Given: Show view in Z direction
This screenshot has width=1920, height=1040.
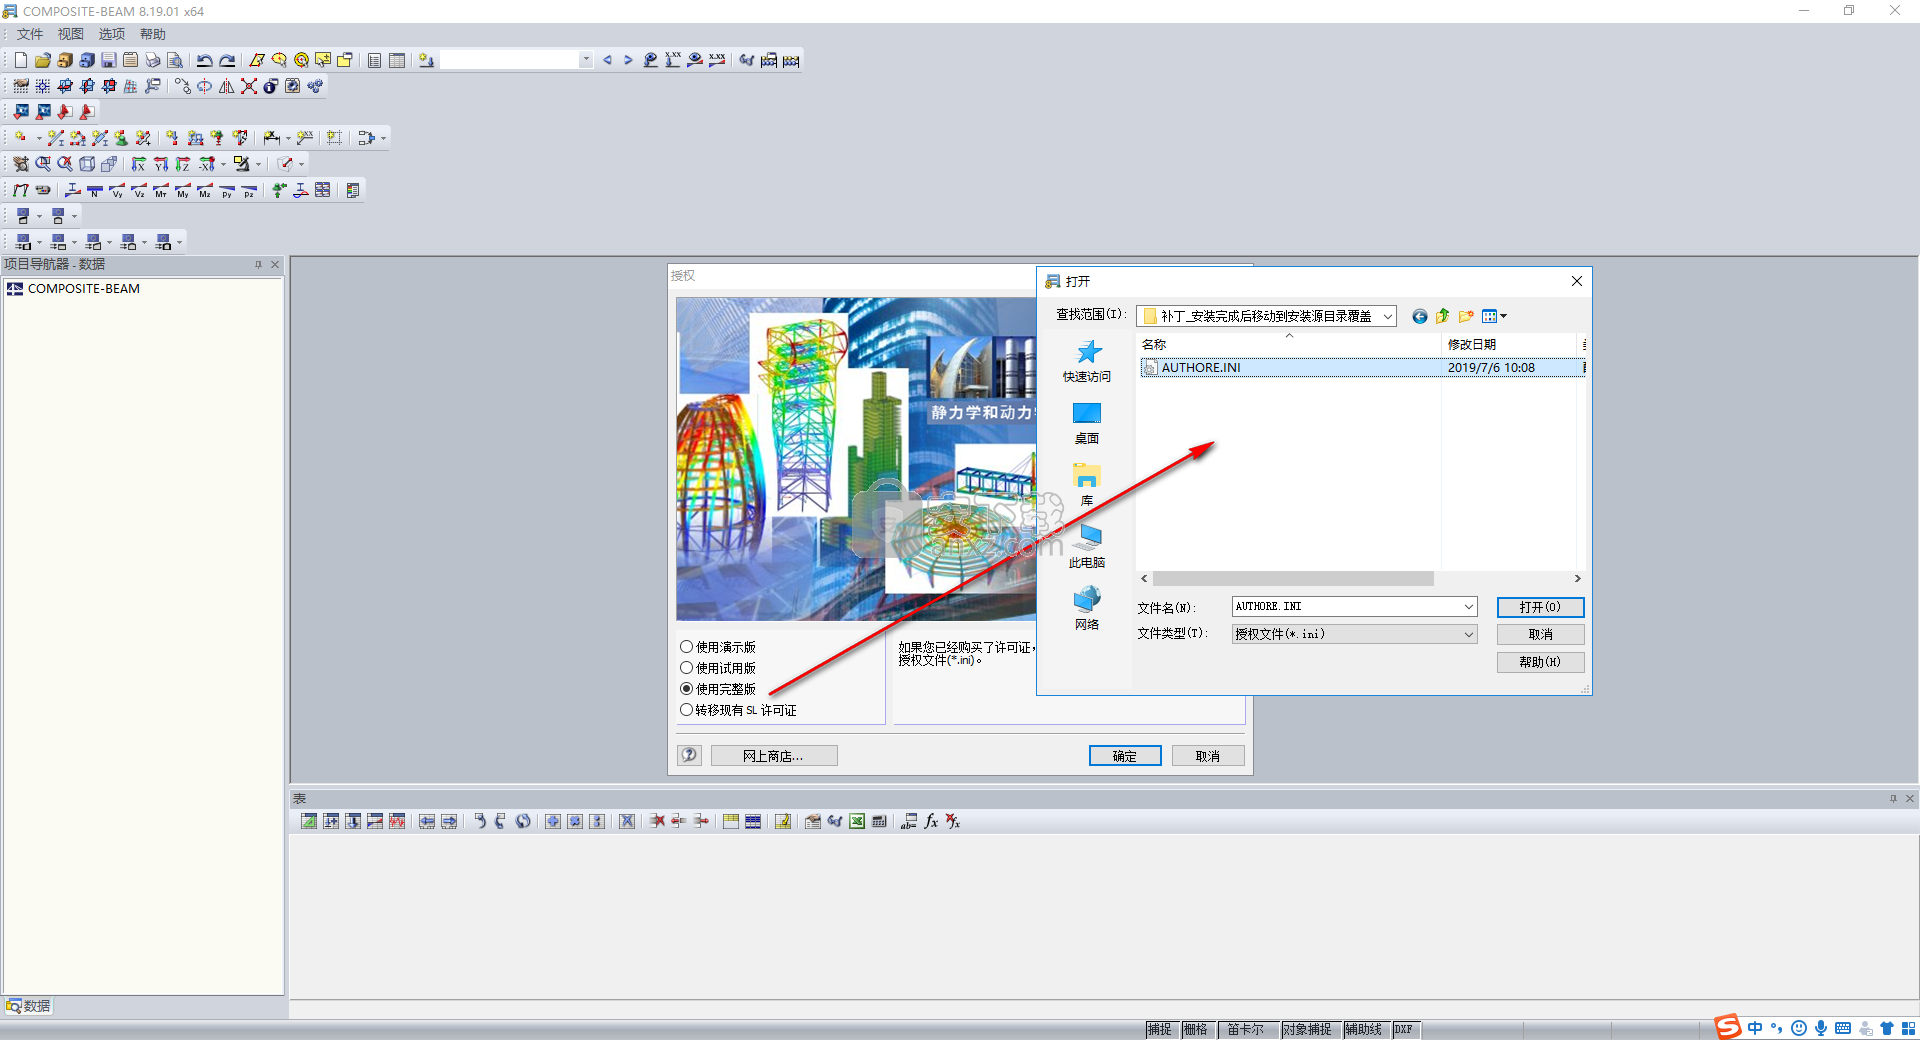Looking at the screenshot, I should (x=183, y=164).
